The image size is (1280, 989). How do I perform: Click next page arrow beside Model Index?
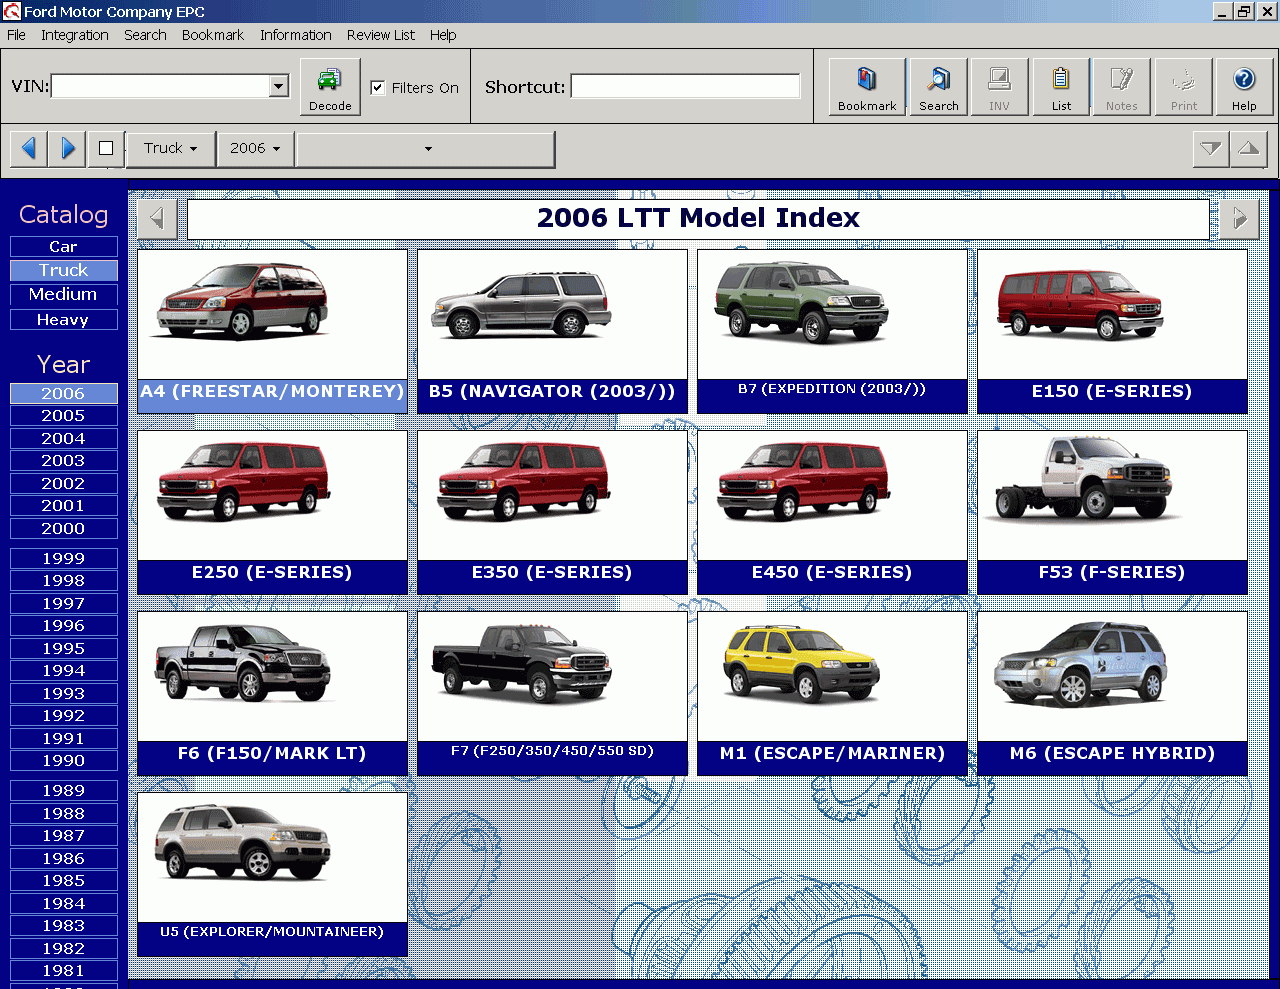pos(1240,219)
